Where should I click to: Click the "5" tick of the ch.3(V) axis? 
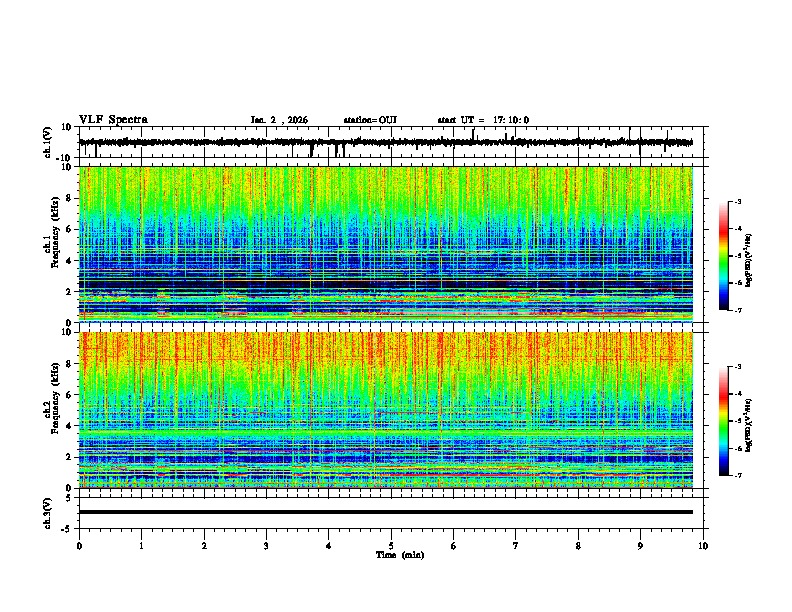tap(69, 498)
